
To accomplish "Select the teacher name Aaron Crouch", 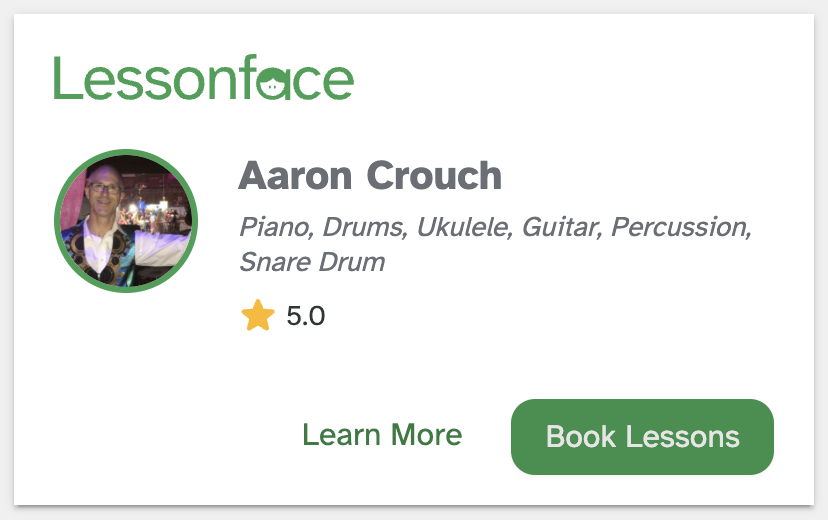I will point(370,176).
